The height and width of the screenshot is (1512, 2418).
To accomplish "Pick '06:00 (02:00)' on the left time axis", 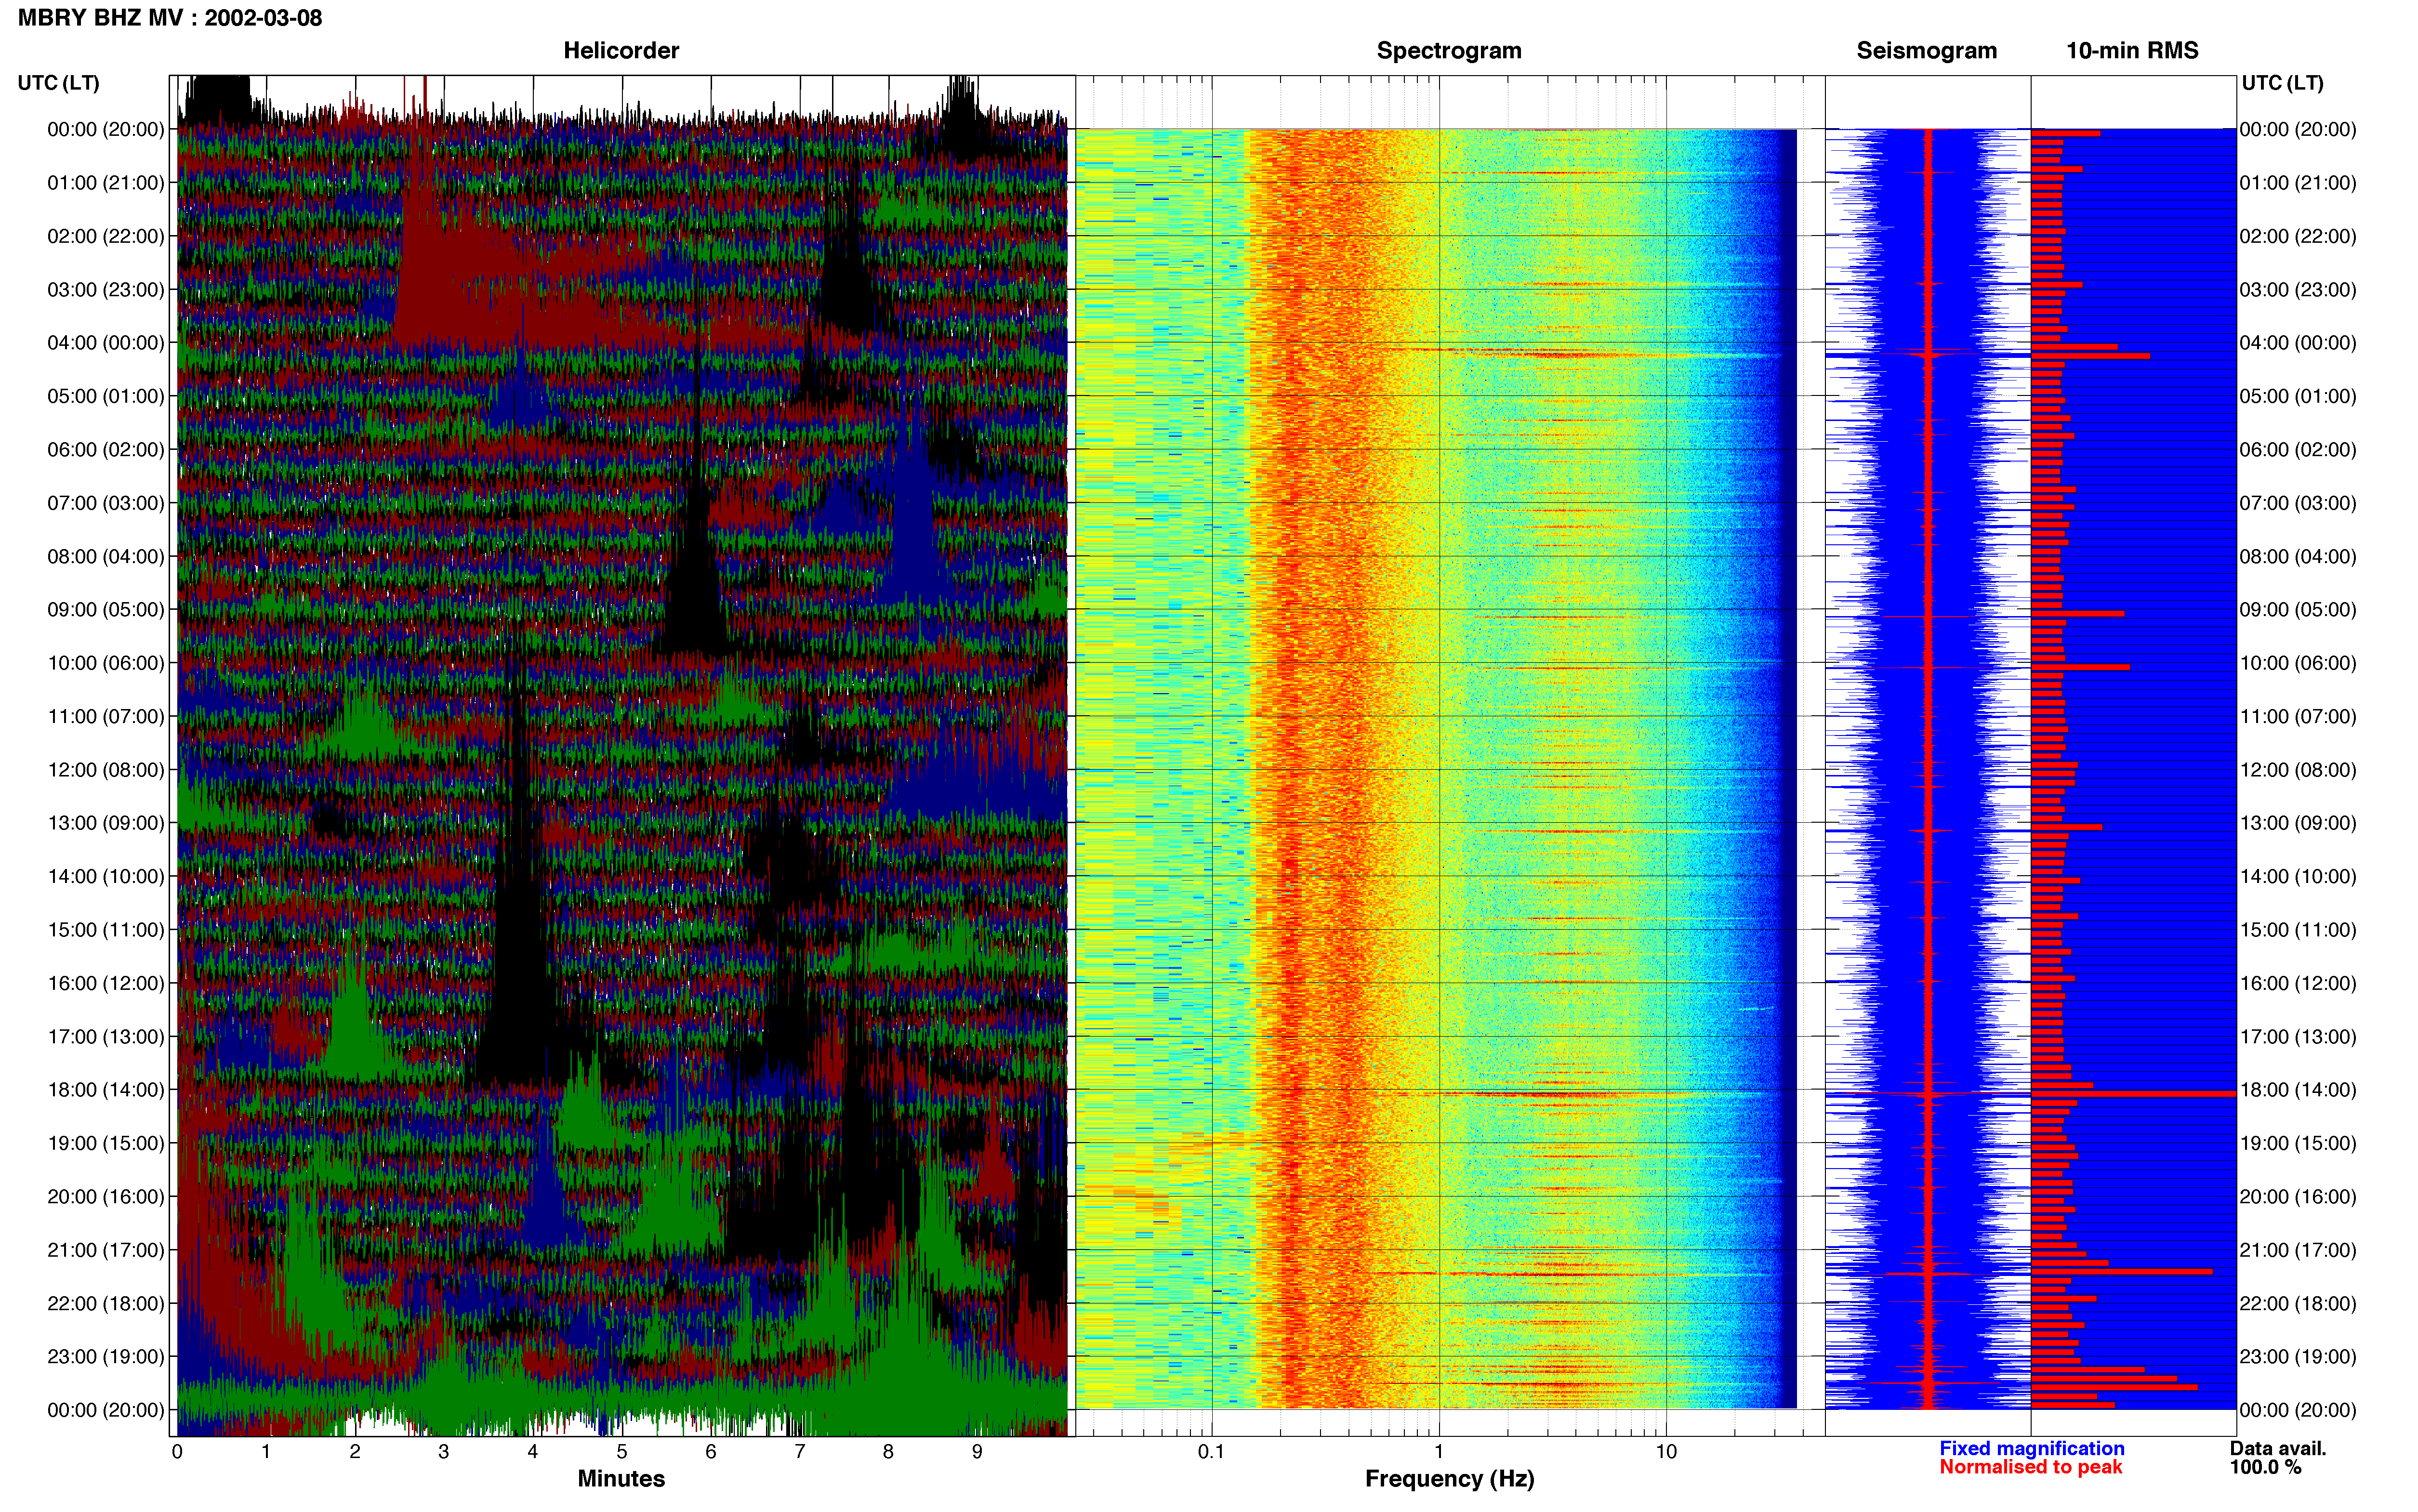I will [x=106, y=450].
